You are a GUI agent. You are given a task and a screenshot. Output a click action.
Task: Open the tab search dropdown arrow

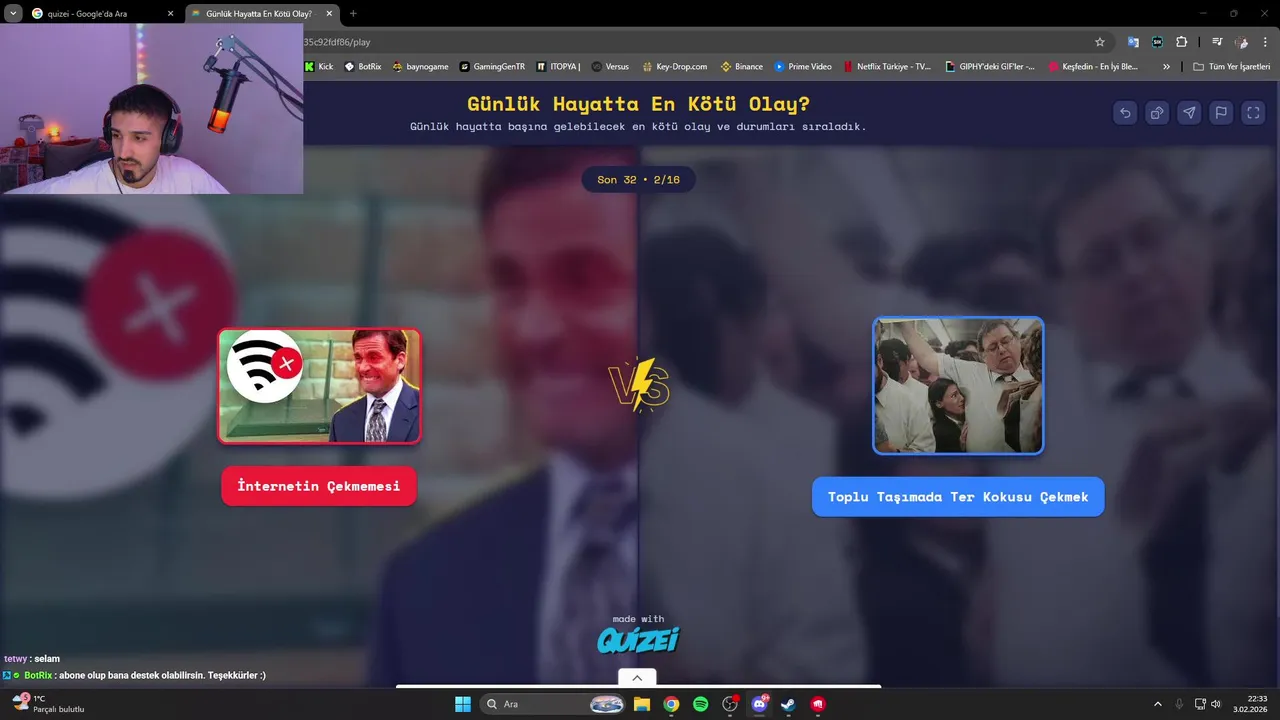tap(13, 14)
